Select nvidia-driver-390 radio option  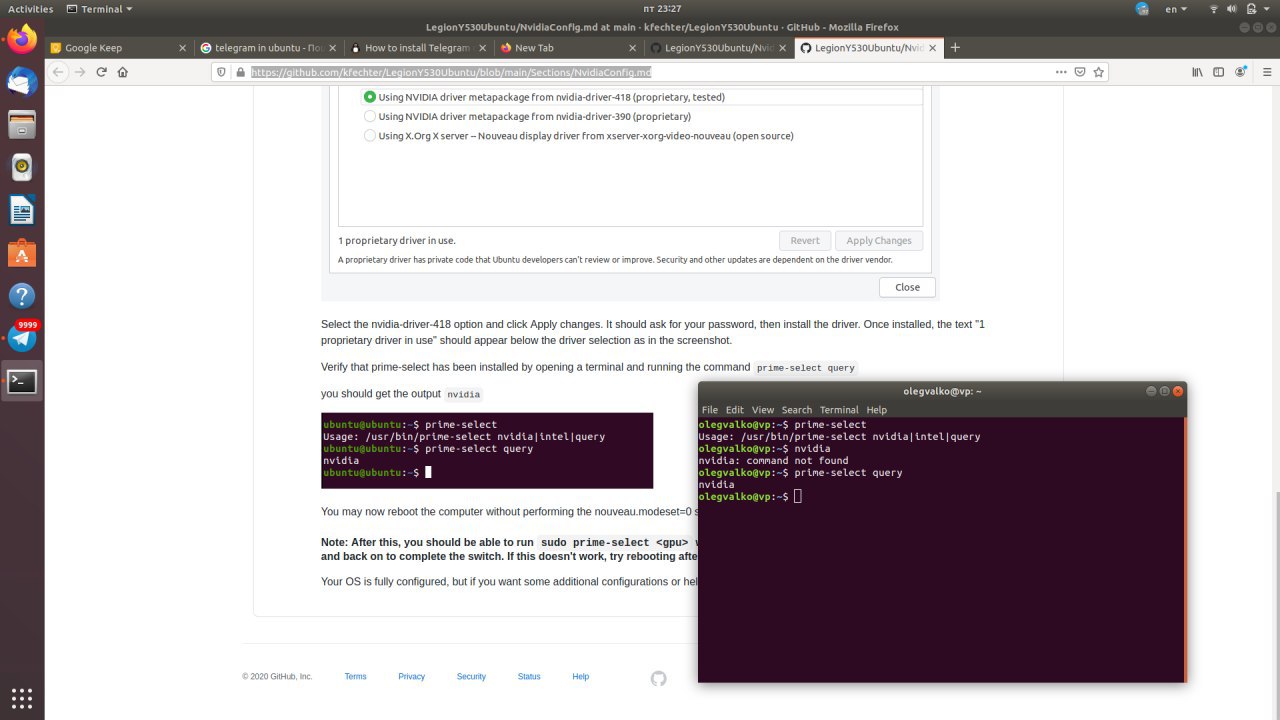point(370,116)
